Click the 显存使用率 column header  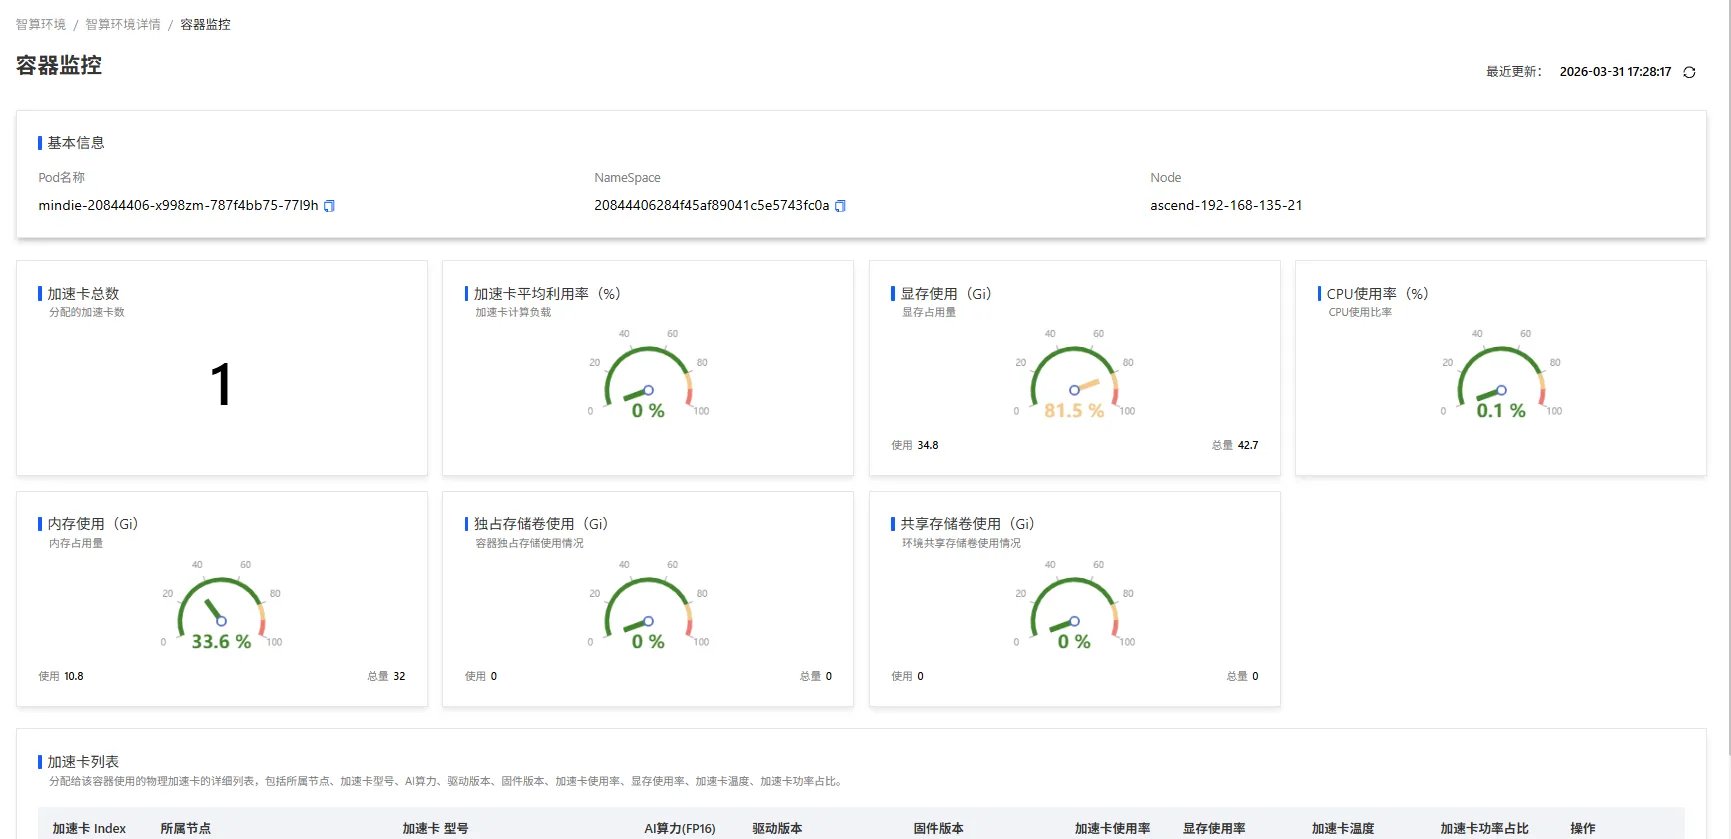pos(1214,828)
